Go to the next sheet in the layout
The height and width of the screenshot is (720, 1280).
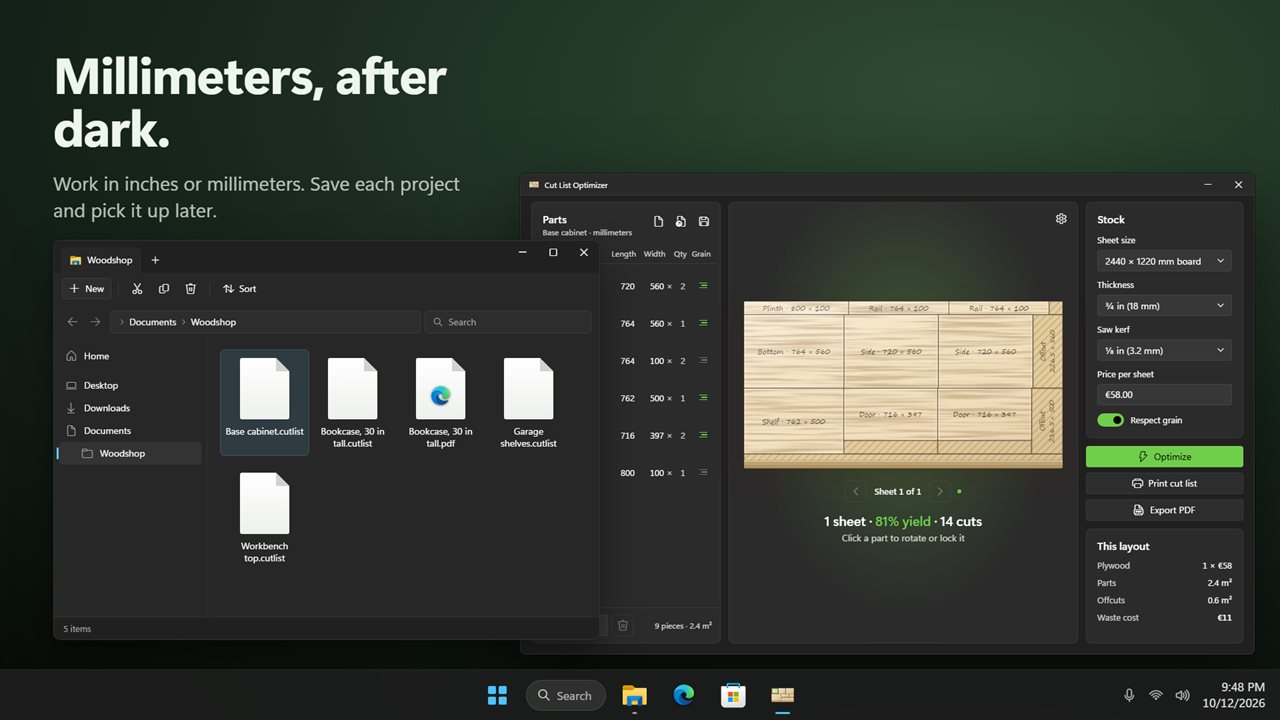(939, 492)
